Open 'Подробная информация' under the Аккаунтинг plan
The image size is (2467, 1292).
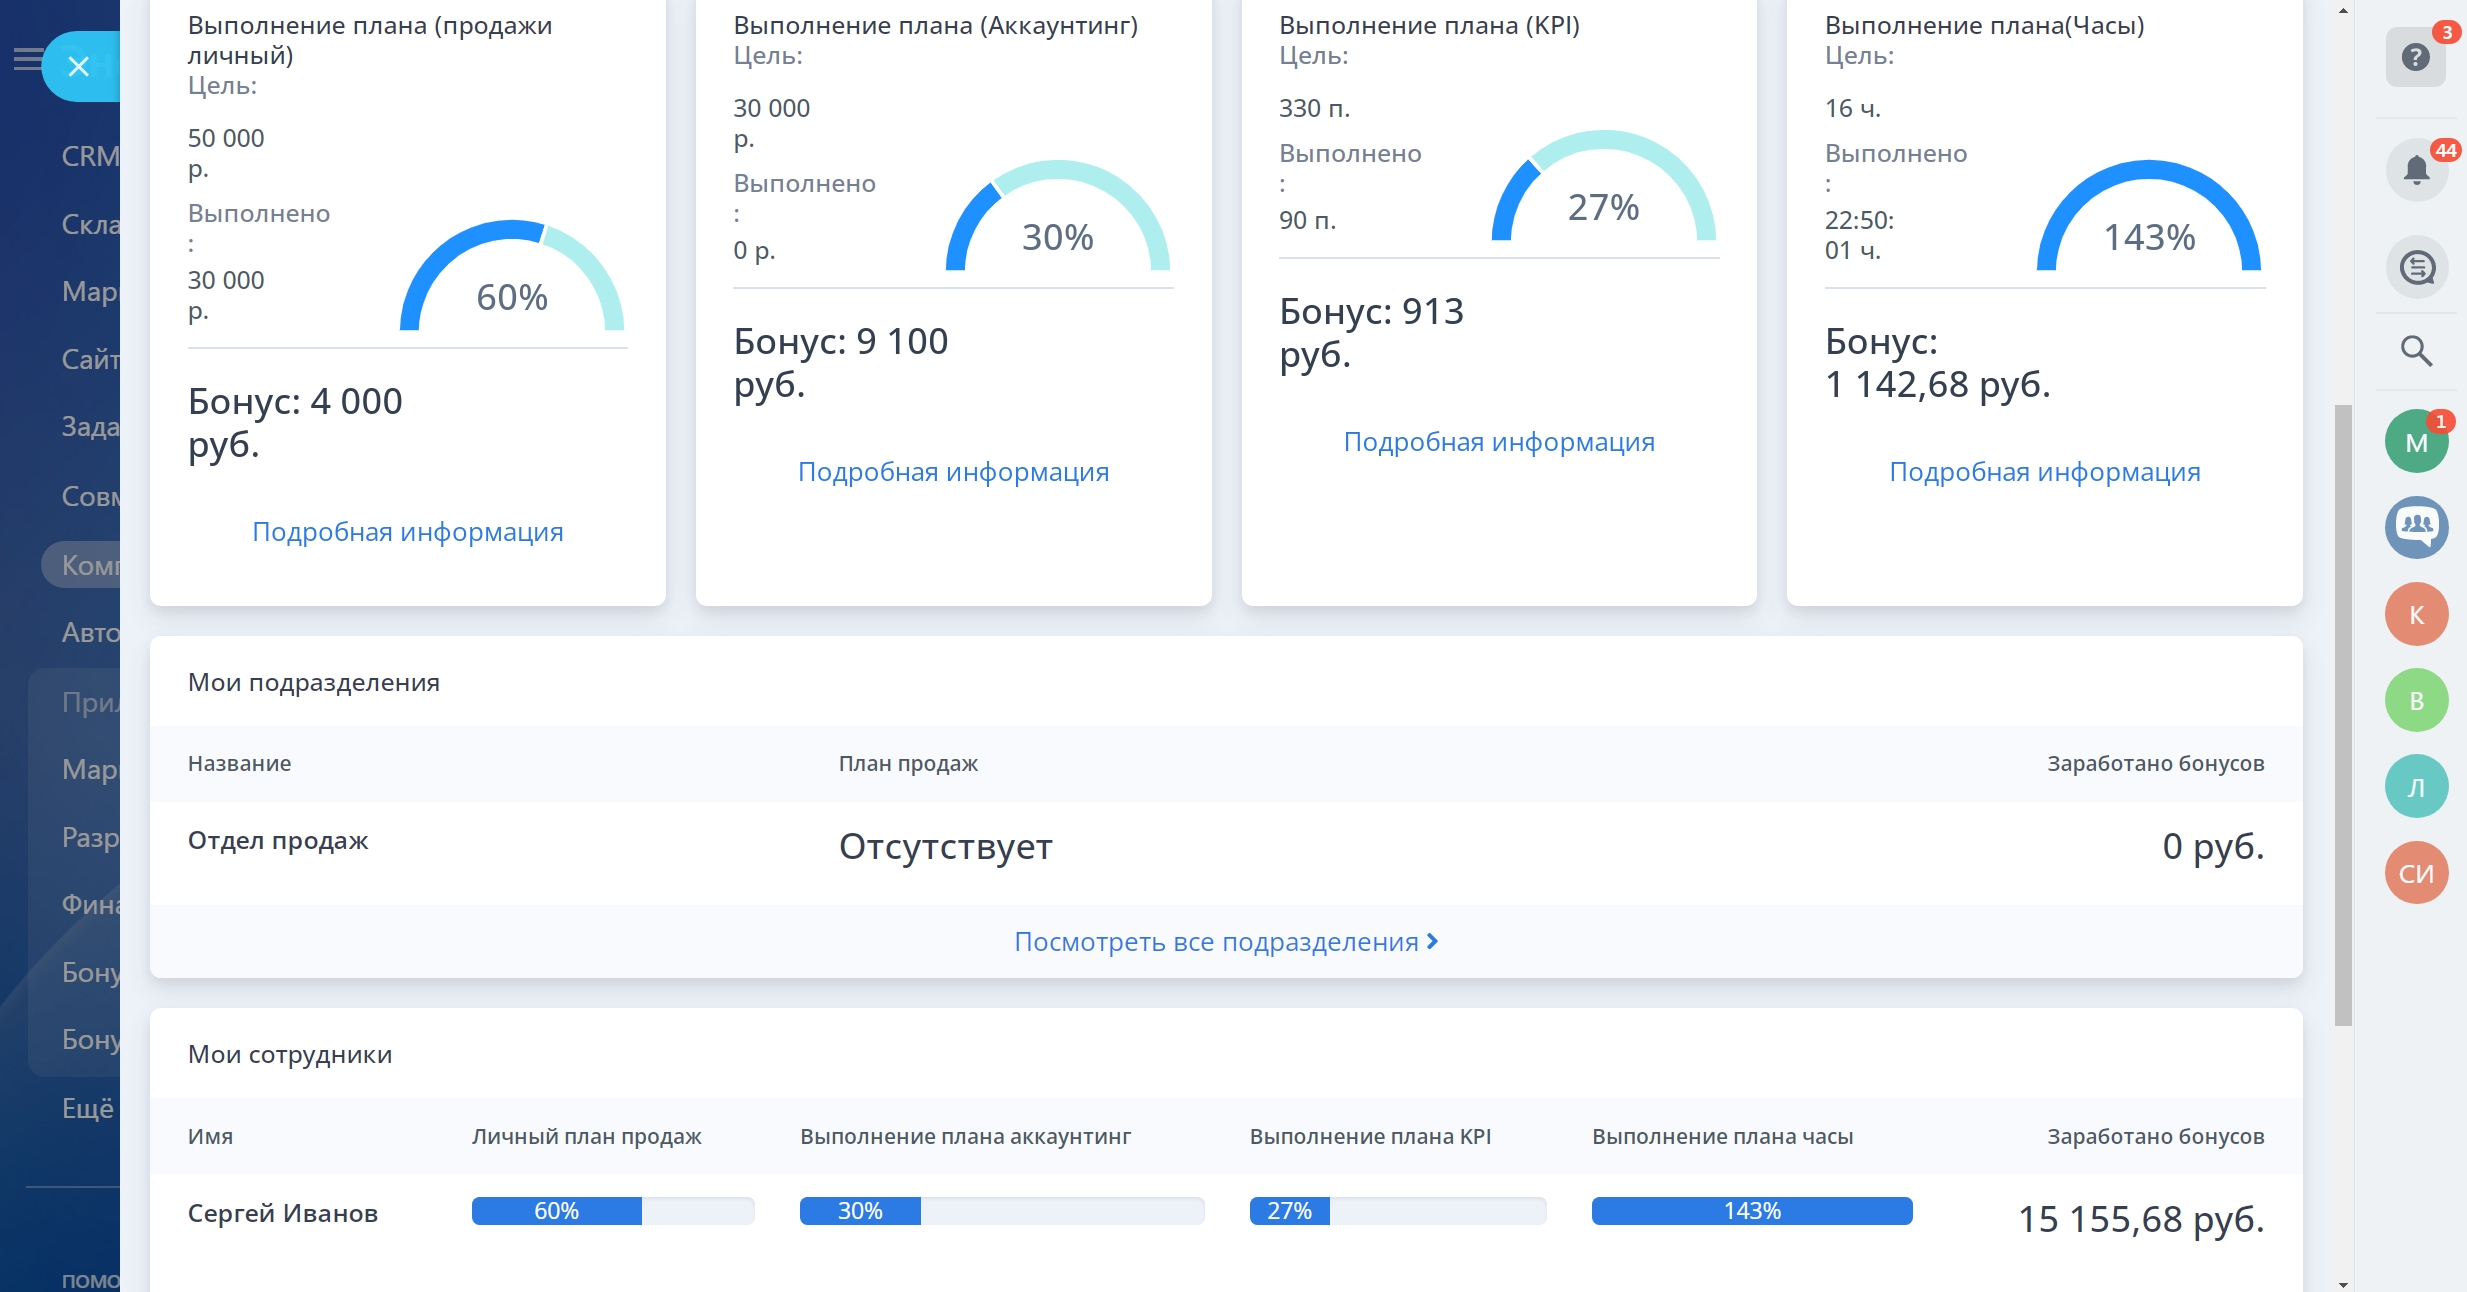tap(953, 471)
